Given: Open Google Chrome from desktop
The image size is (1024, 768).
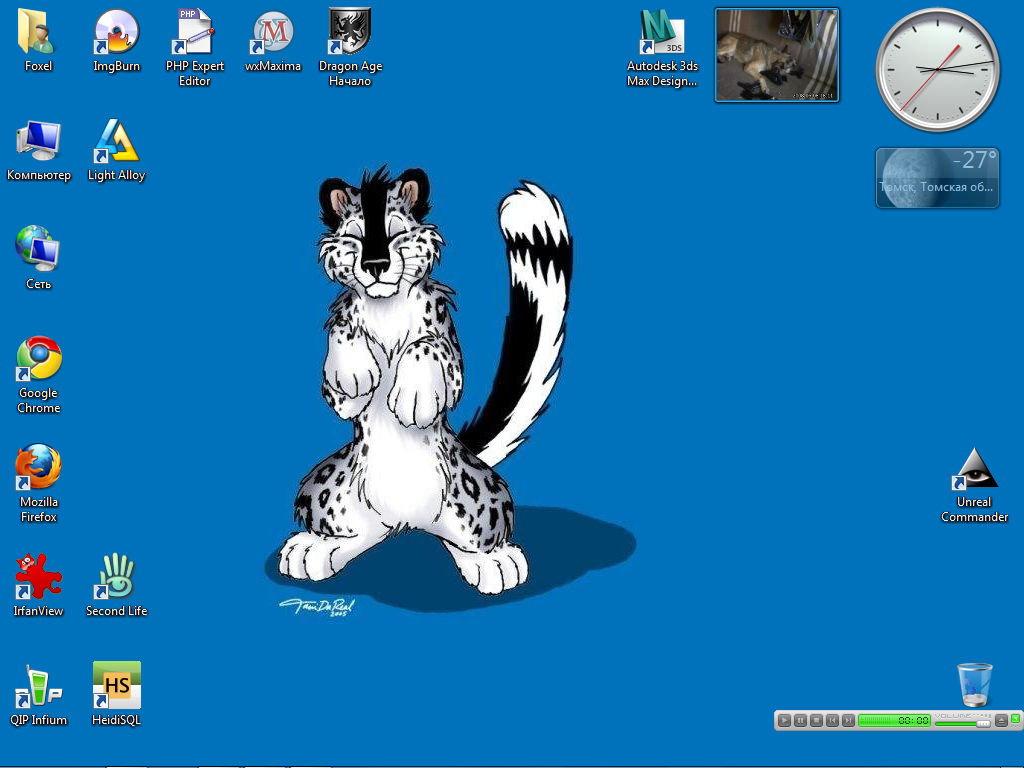Looking at the screenshot, I should [x=38, y=359].
